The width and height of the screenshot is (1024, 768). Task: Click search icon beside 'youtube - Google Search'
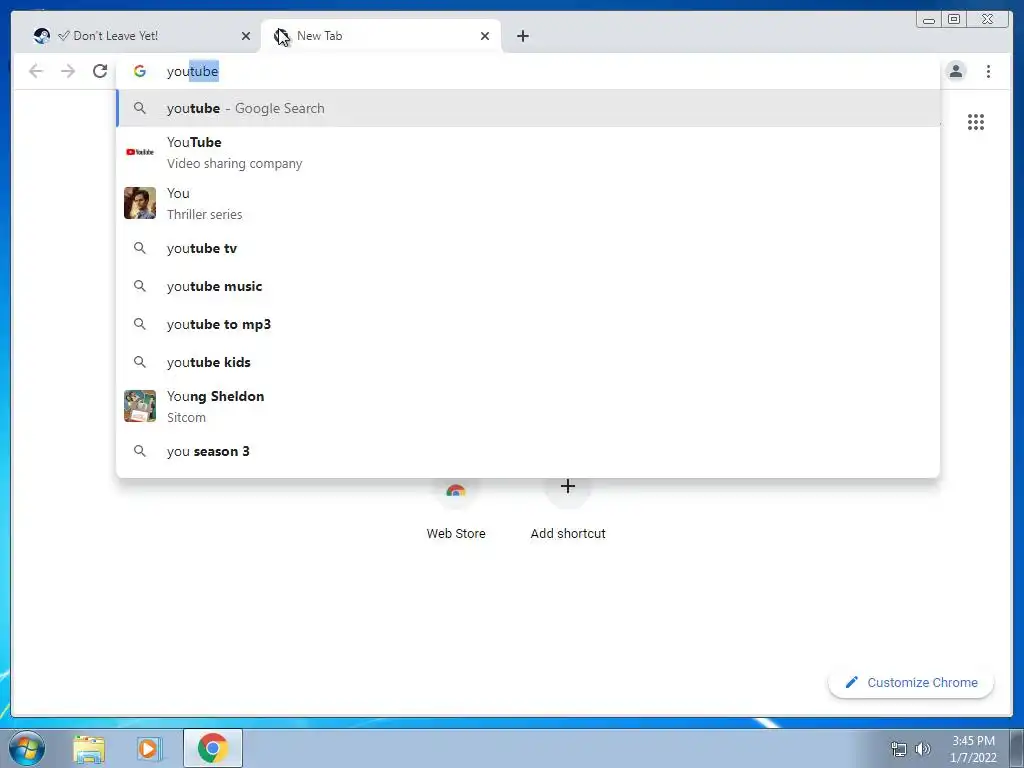pos(140,108)
